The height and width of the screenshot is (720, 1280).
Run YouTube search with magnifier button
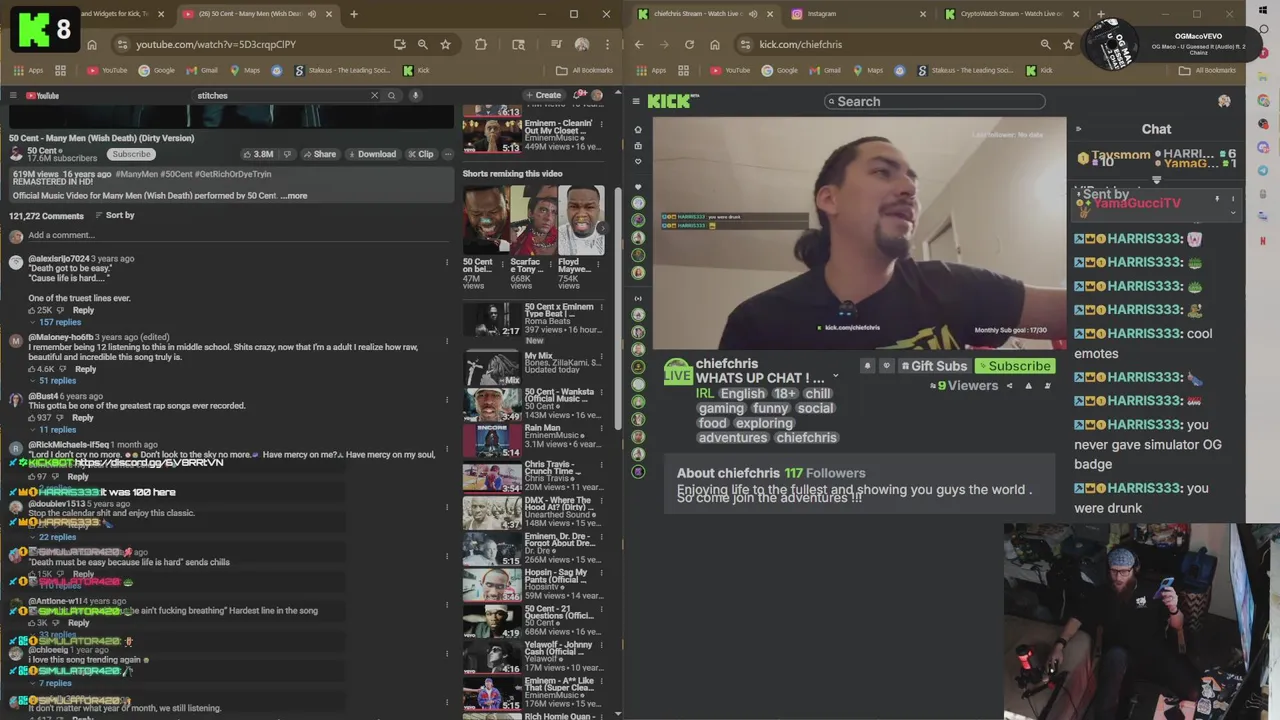(392, 95)
